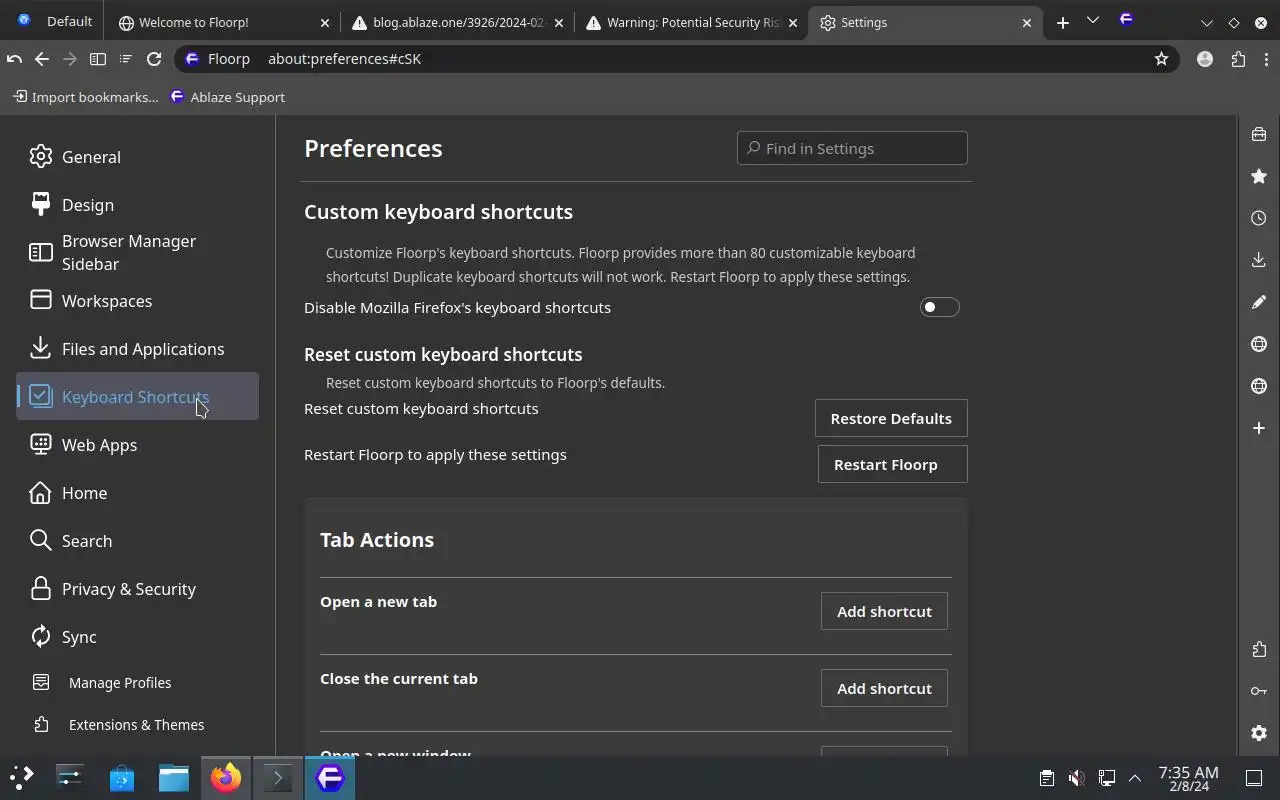The width and height of the screenshot is (1280, 800).
Task: Open the extensions puzzle icon in toolbar
Action: [1238, 59]
